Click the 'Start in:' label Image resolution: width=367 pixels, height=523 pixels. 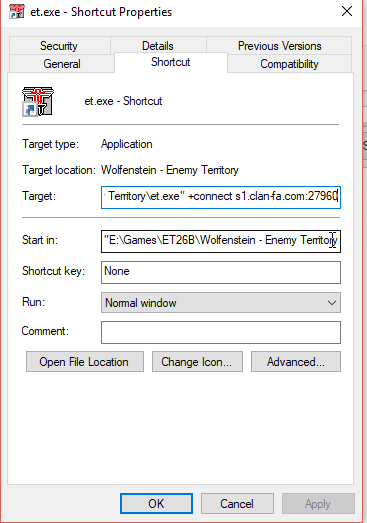click(40, 240)
